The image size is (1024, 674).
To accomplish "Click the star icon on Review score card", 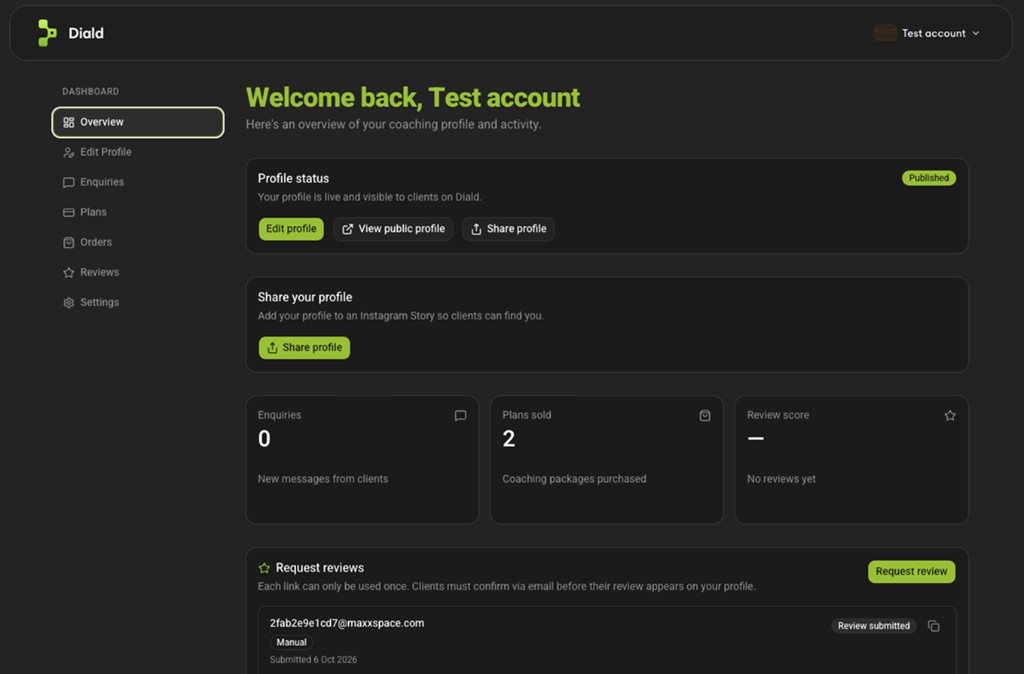I will point(950,415).
